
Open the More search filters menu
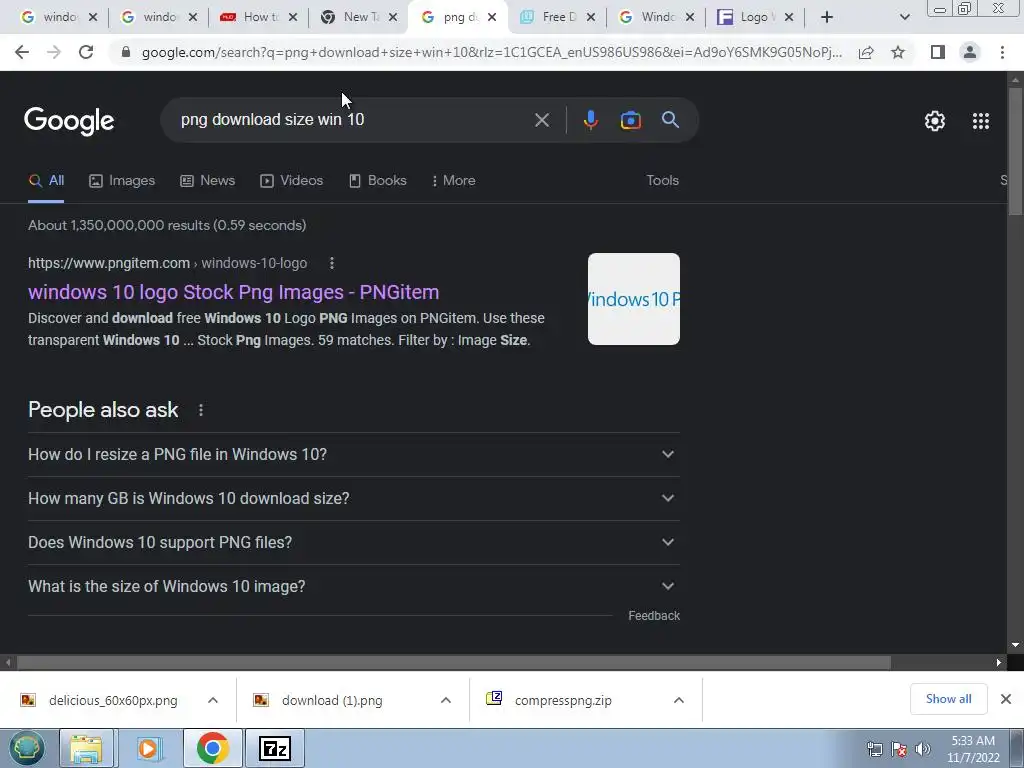pos(453,180)
